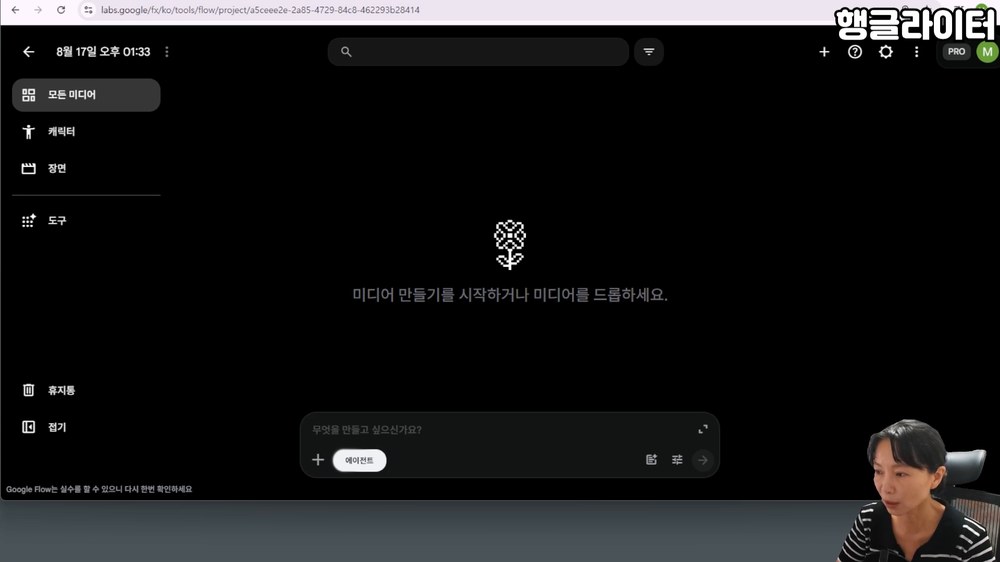Submit the prompt with the arrow button
Screen dimensions: 1000x562
click(x=703, y=460)
